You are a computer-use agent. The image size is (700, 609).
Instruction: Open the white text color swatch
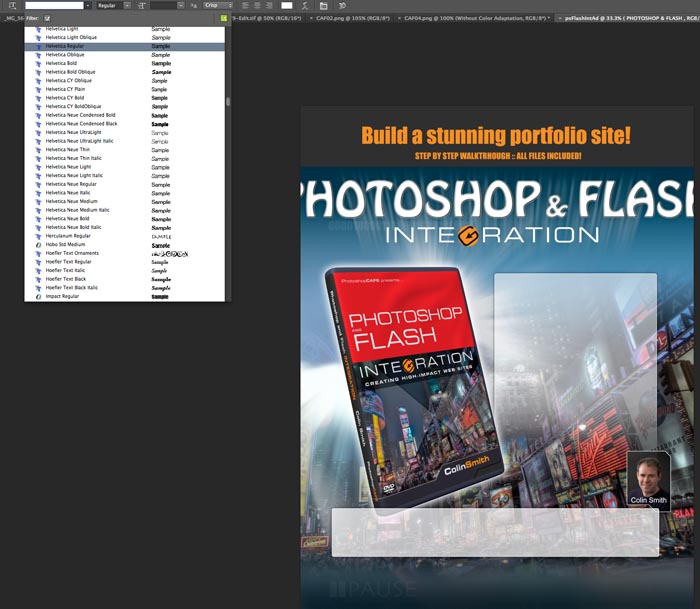click(x=287, y=5)
